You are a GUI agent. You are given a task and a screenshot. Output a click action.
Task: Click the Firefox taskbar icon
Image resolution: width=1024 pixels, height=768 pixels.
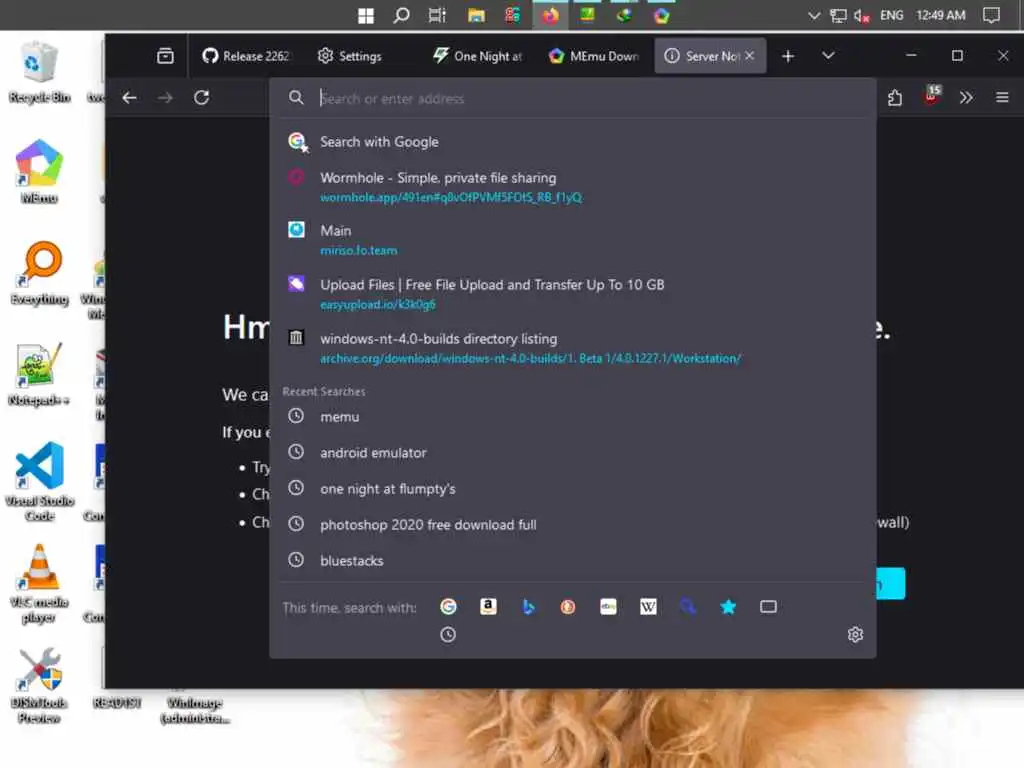tap(550, 16)
